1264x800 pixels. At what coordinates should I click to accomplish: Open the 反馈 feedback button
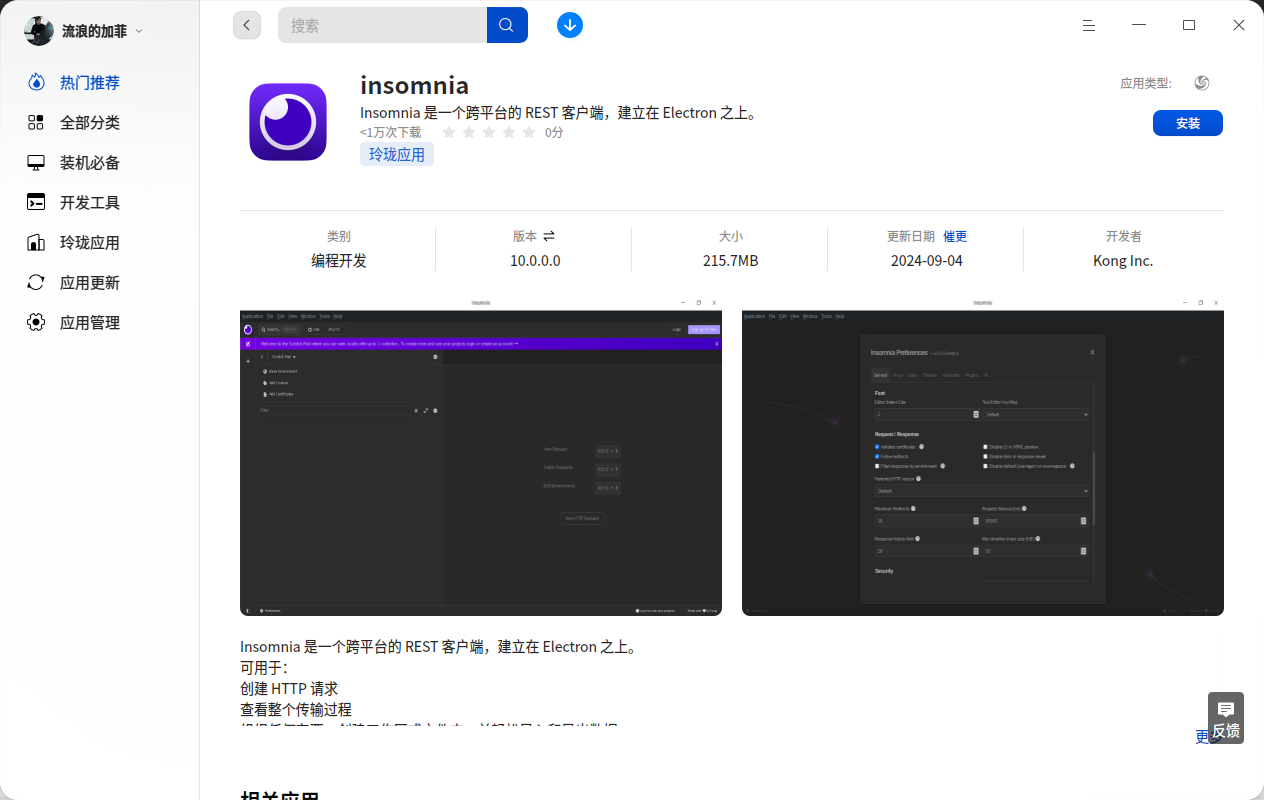(x=1226, y=718)
